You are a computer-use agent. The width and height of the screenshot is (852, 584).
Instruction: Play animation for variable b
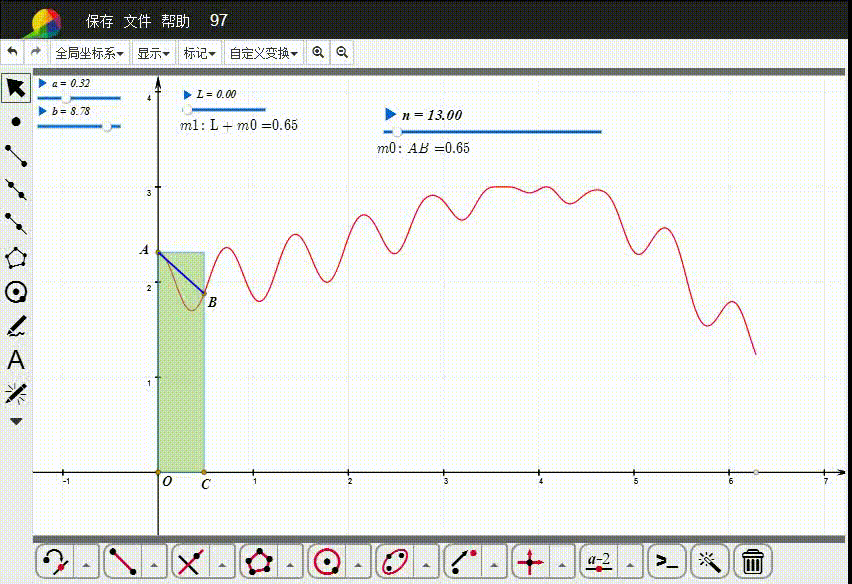click(42, 111)
